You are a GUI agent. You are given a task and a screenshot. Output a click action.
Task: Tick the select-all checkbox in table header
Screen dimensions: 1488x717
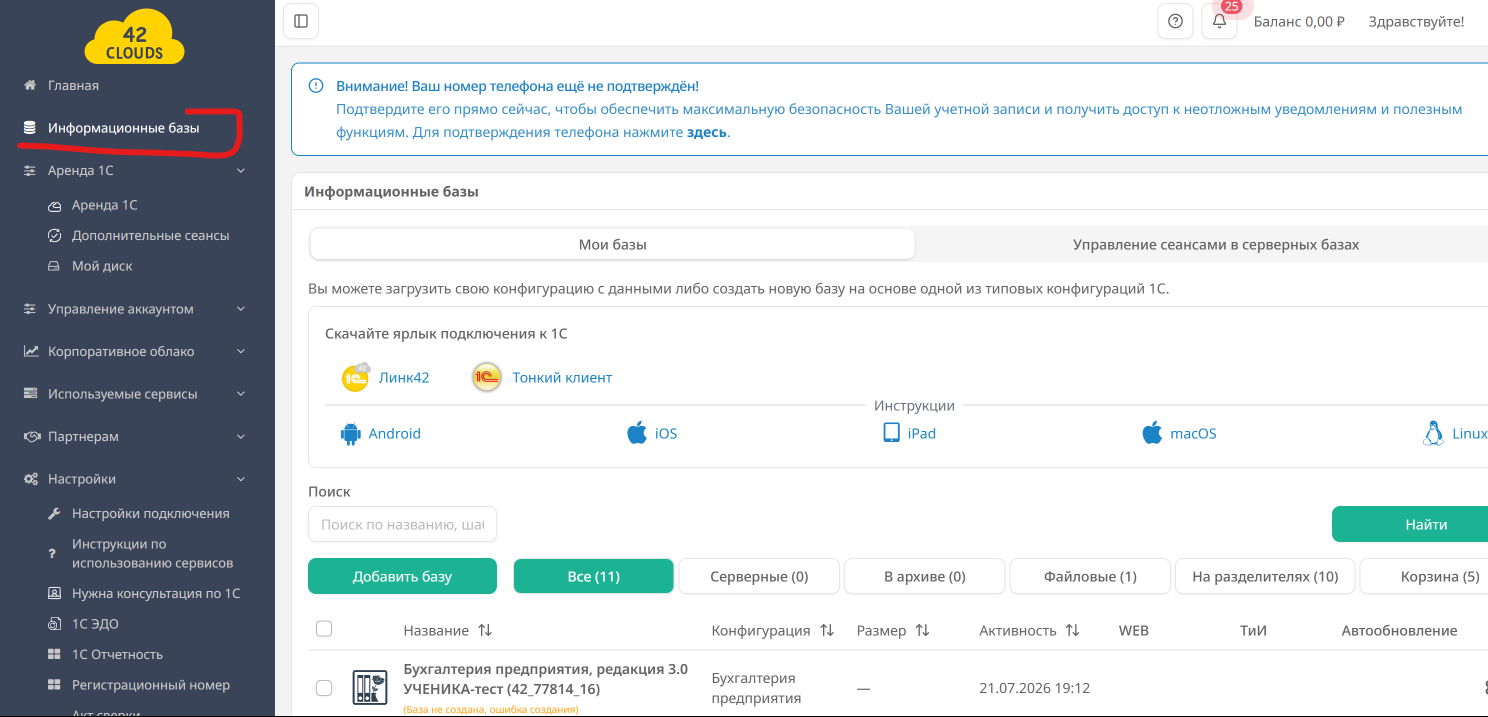coord(324,629)
